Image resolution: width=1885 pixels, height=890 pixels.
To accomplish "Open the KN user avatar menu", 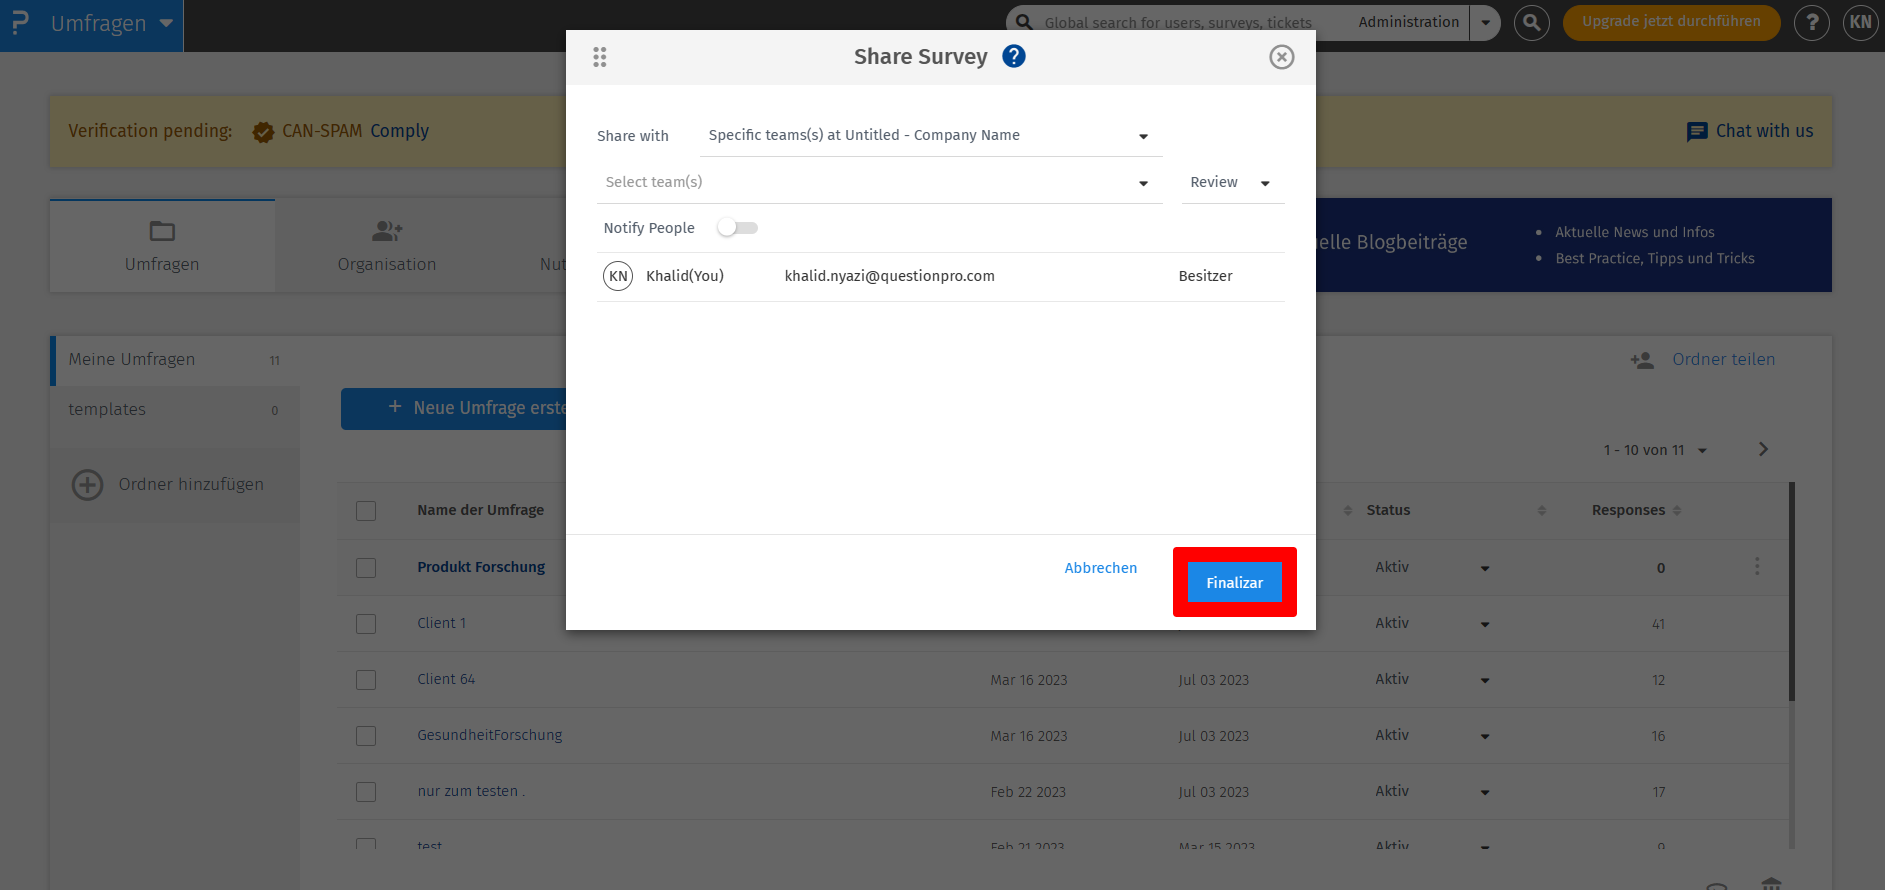I will coord(1860,22).
